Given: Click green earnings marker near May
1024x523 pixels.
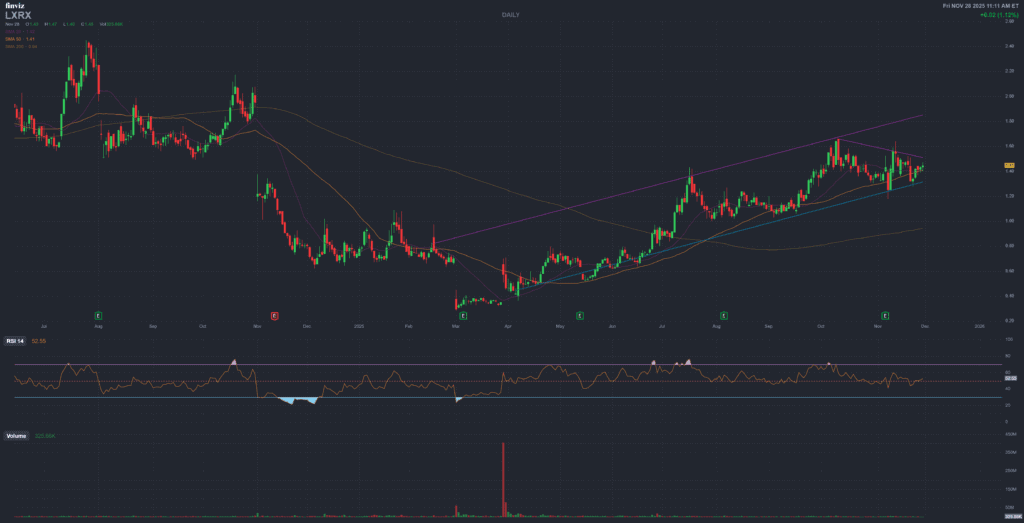Looking at the screenshot, I should (580, 315).
